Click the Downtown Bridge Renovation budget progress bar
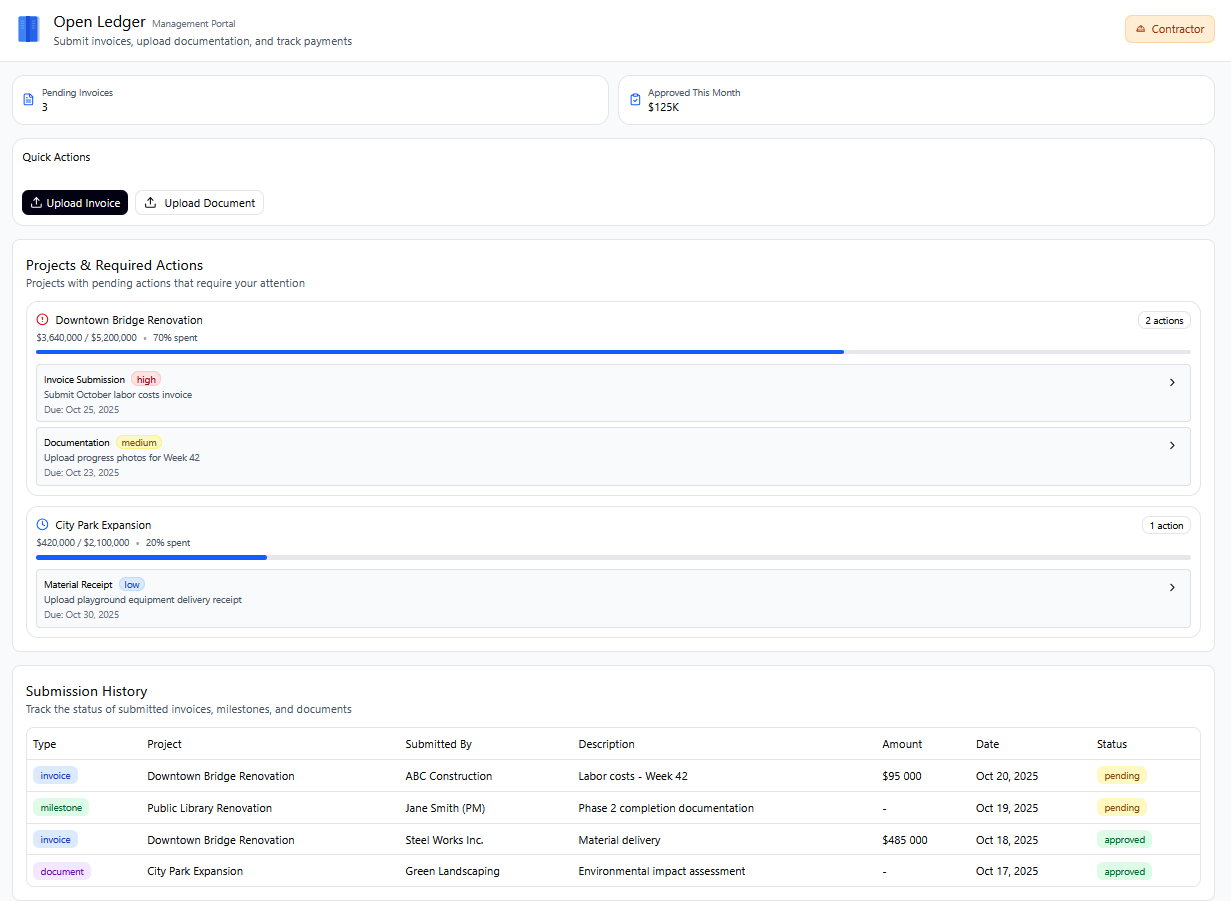Image resolution: width=1231 pixels, height=901 pixels. 612,352
